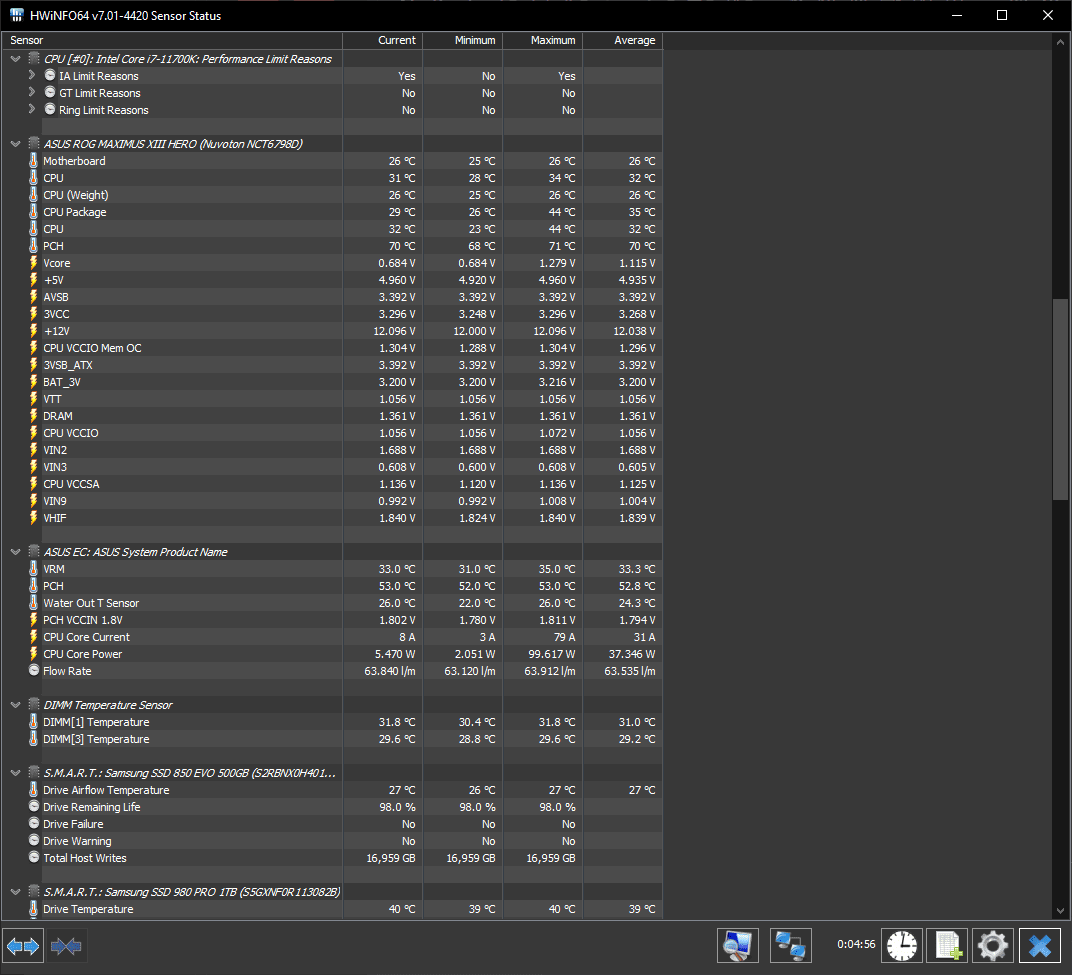Click the logging sheet with plus icon

948,946
